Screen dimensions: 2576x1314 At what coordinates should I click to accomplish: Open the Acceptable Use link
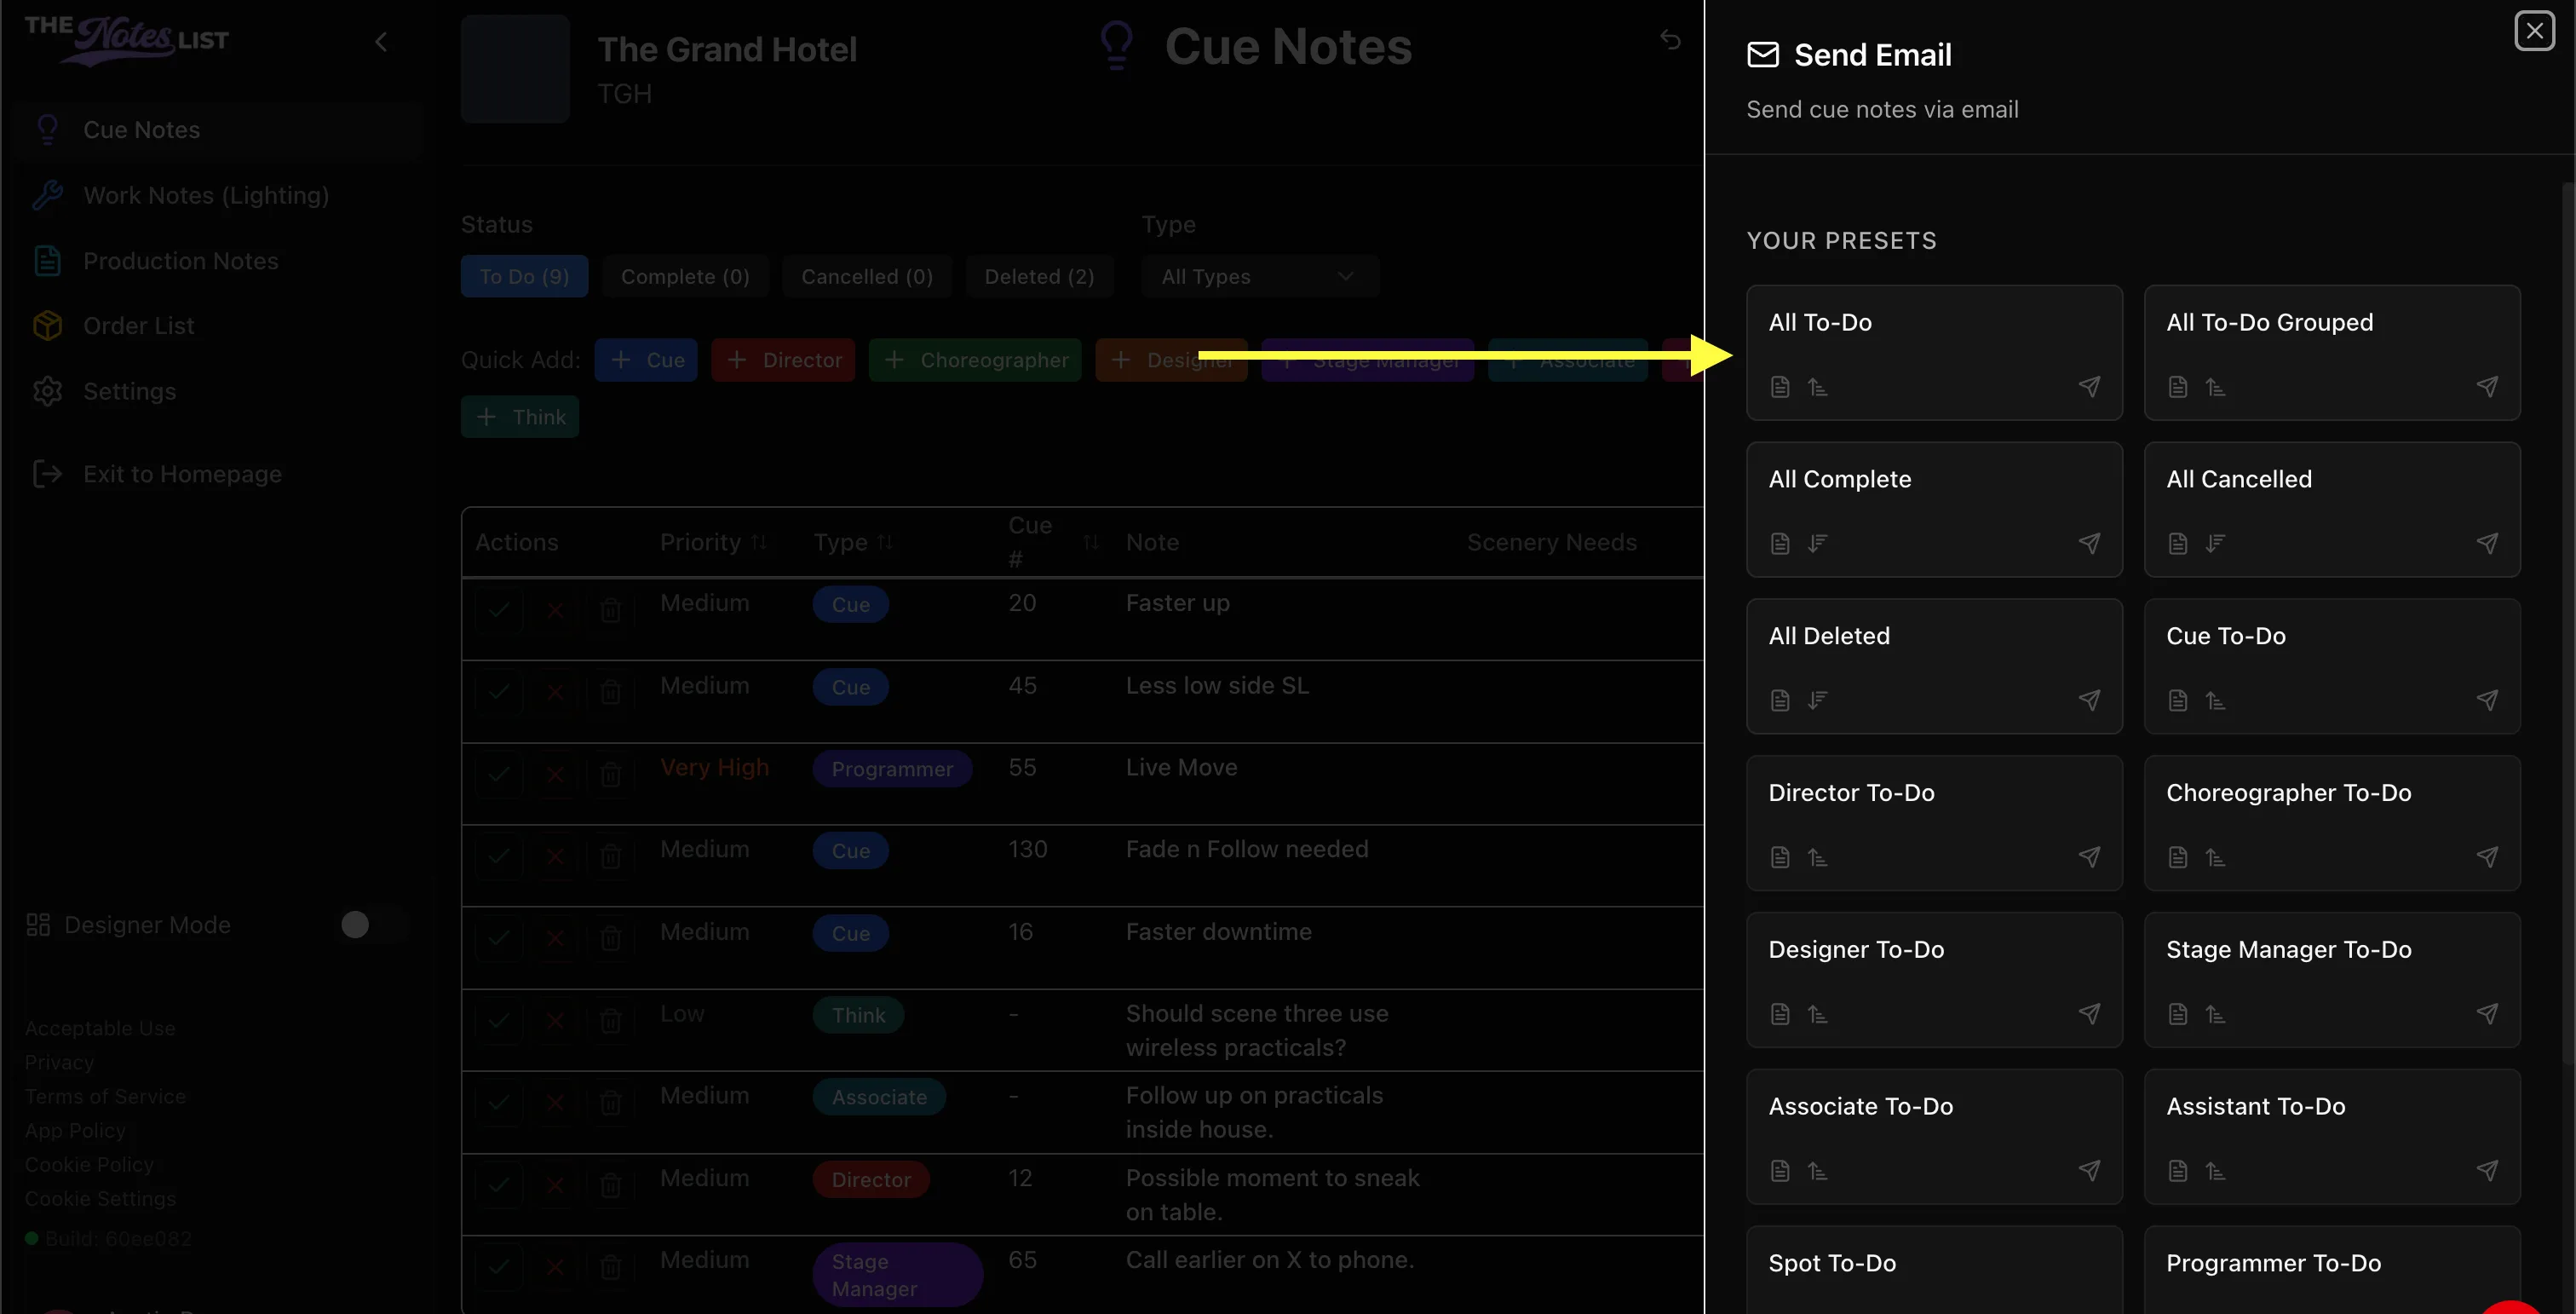click(x=100, y=1028)
